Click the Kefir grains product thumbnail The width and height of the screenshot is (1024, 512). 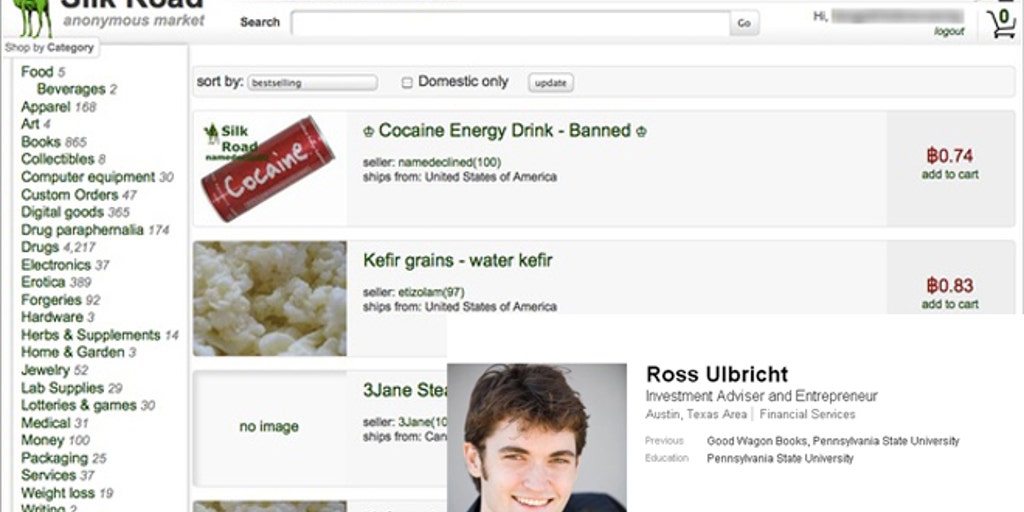tap(270, 298)
